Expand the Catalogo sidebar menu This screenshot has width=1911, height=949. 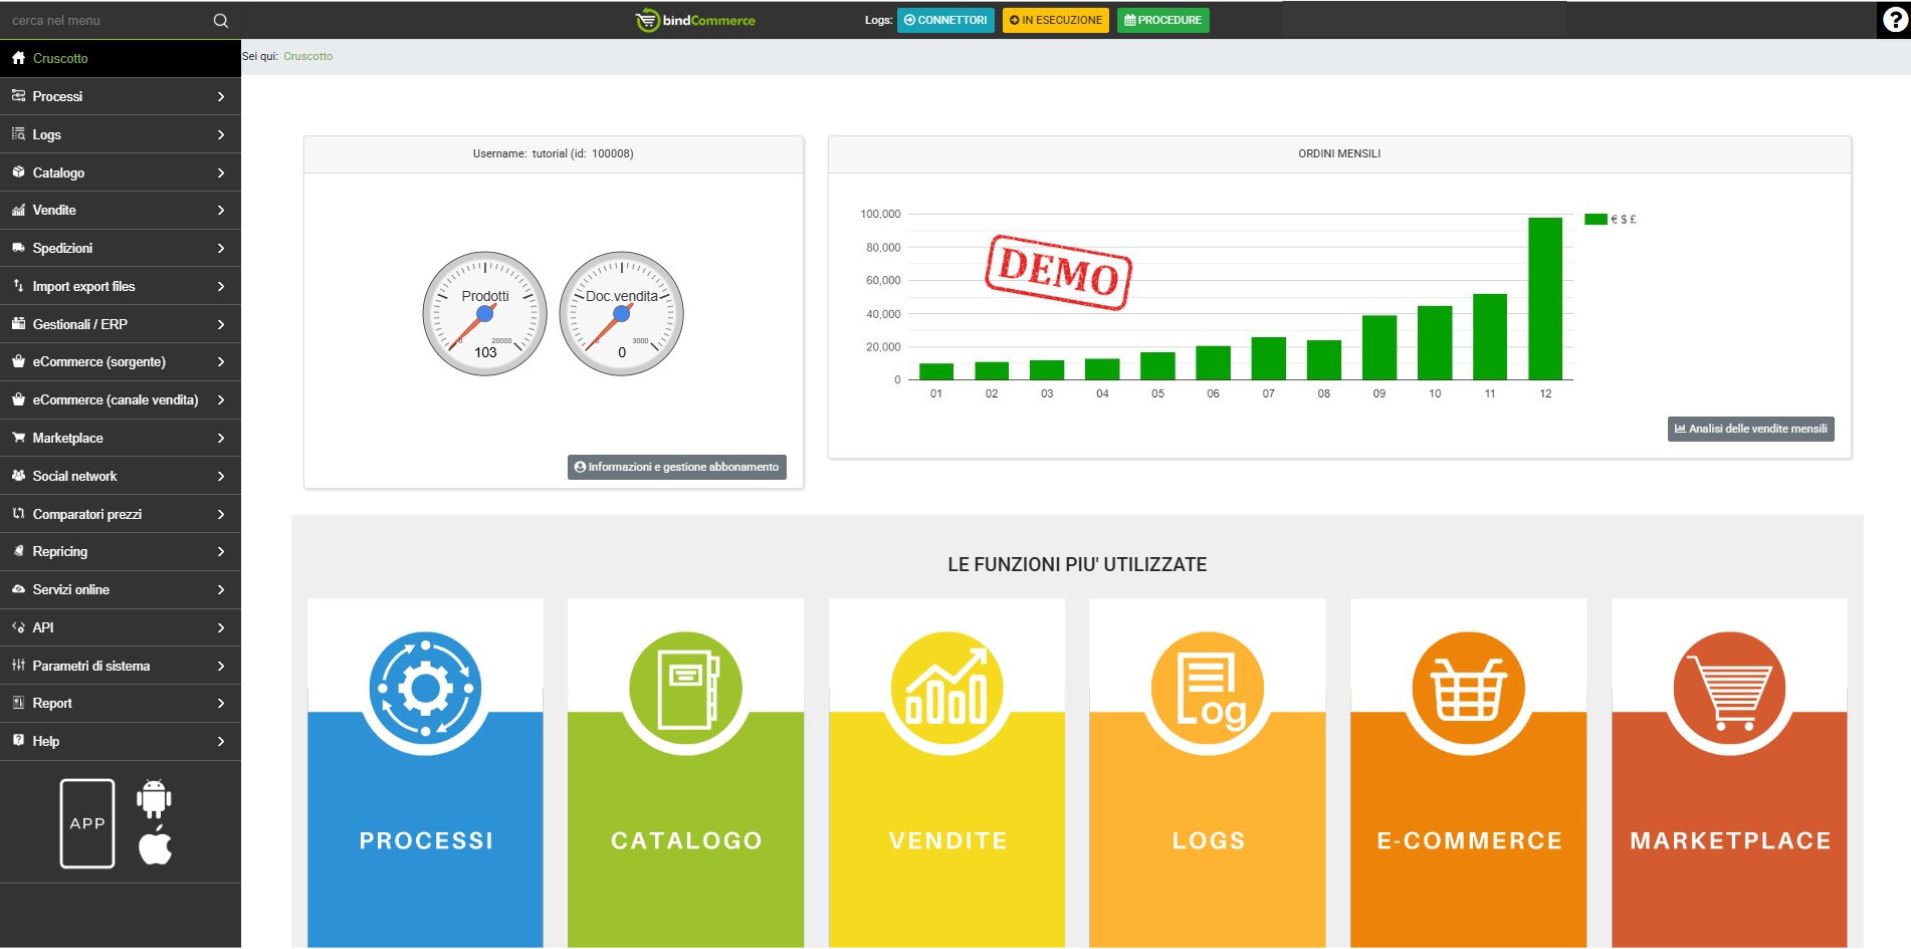120,173
